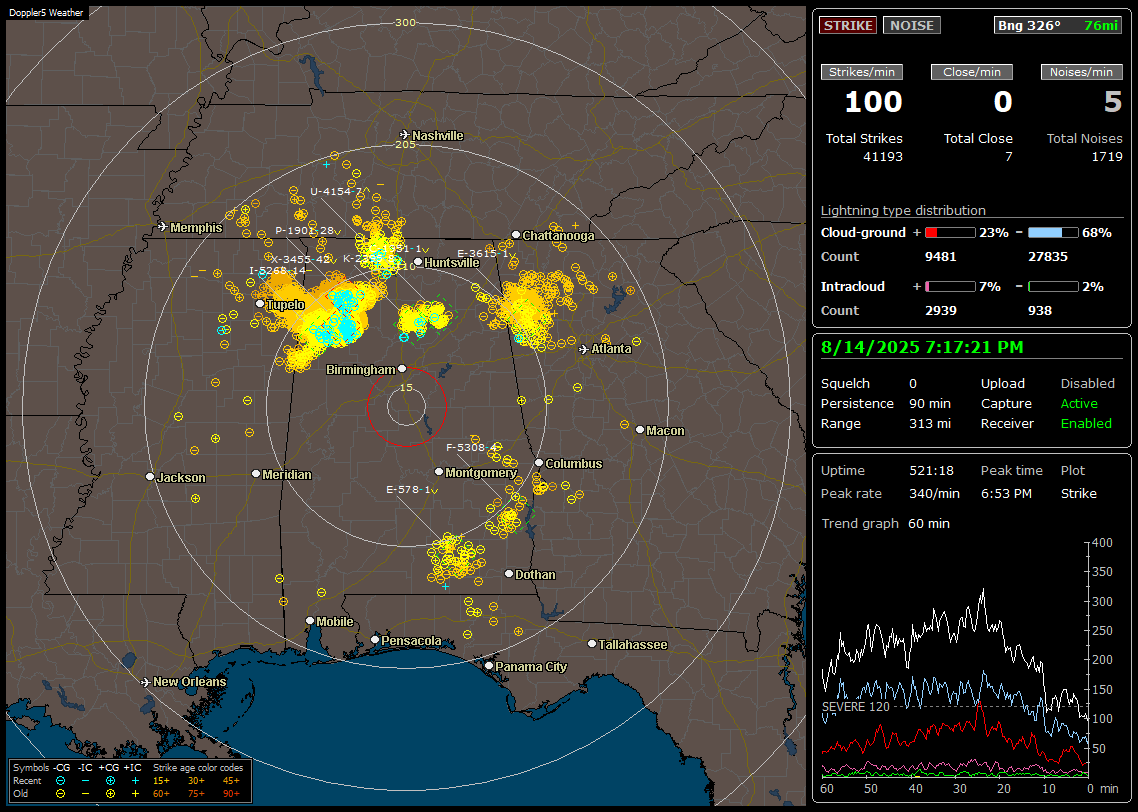Click the date and time display
The height and width of the screenshot is (812, 1138).
tap(922, 347)
